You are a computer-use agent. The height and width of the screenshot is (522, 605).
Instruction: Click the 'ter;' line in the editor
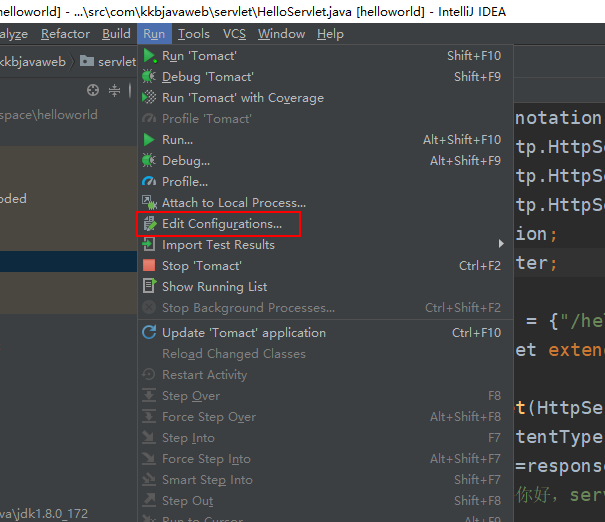[537, 263]
